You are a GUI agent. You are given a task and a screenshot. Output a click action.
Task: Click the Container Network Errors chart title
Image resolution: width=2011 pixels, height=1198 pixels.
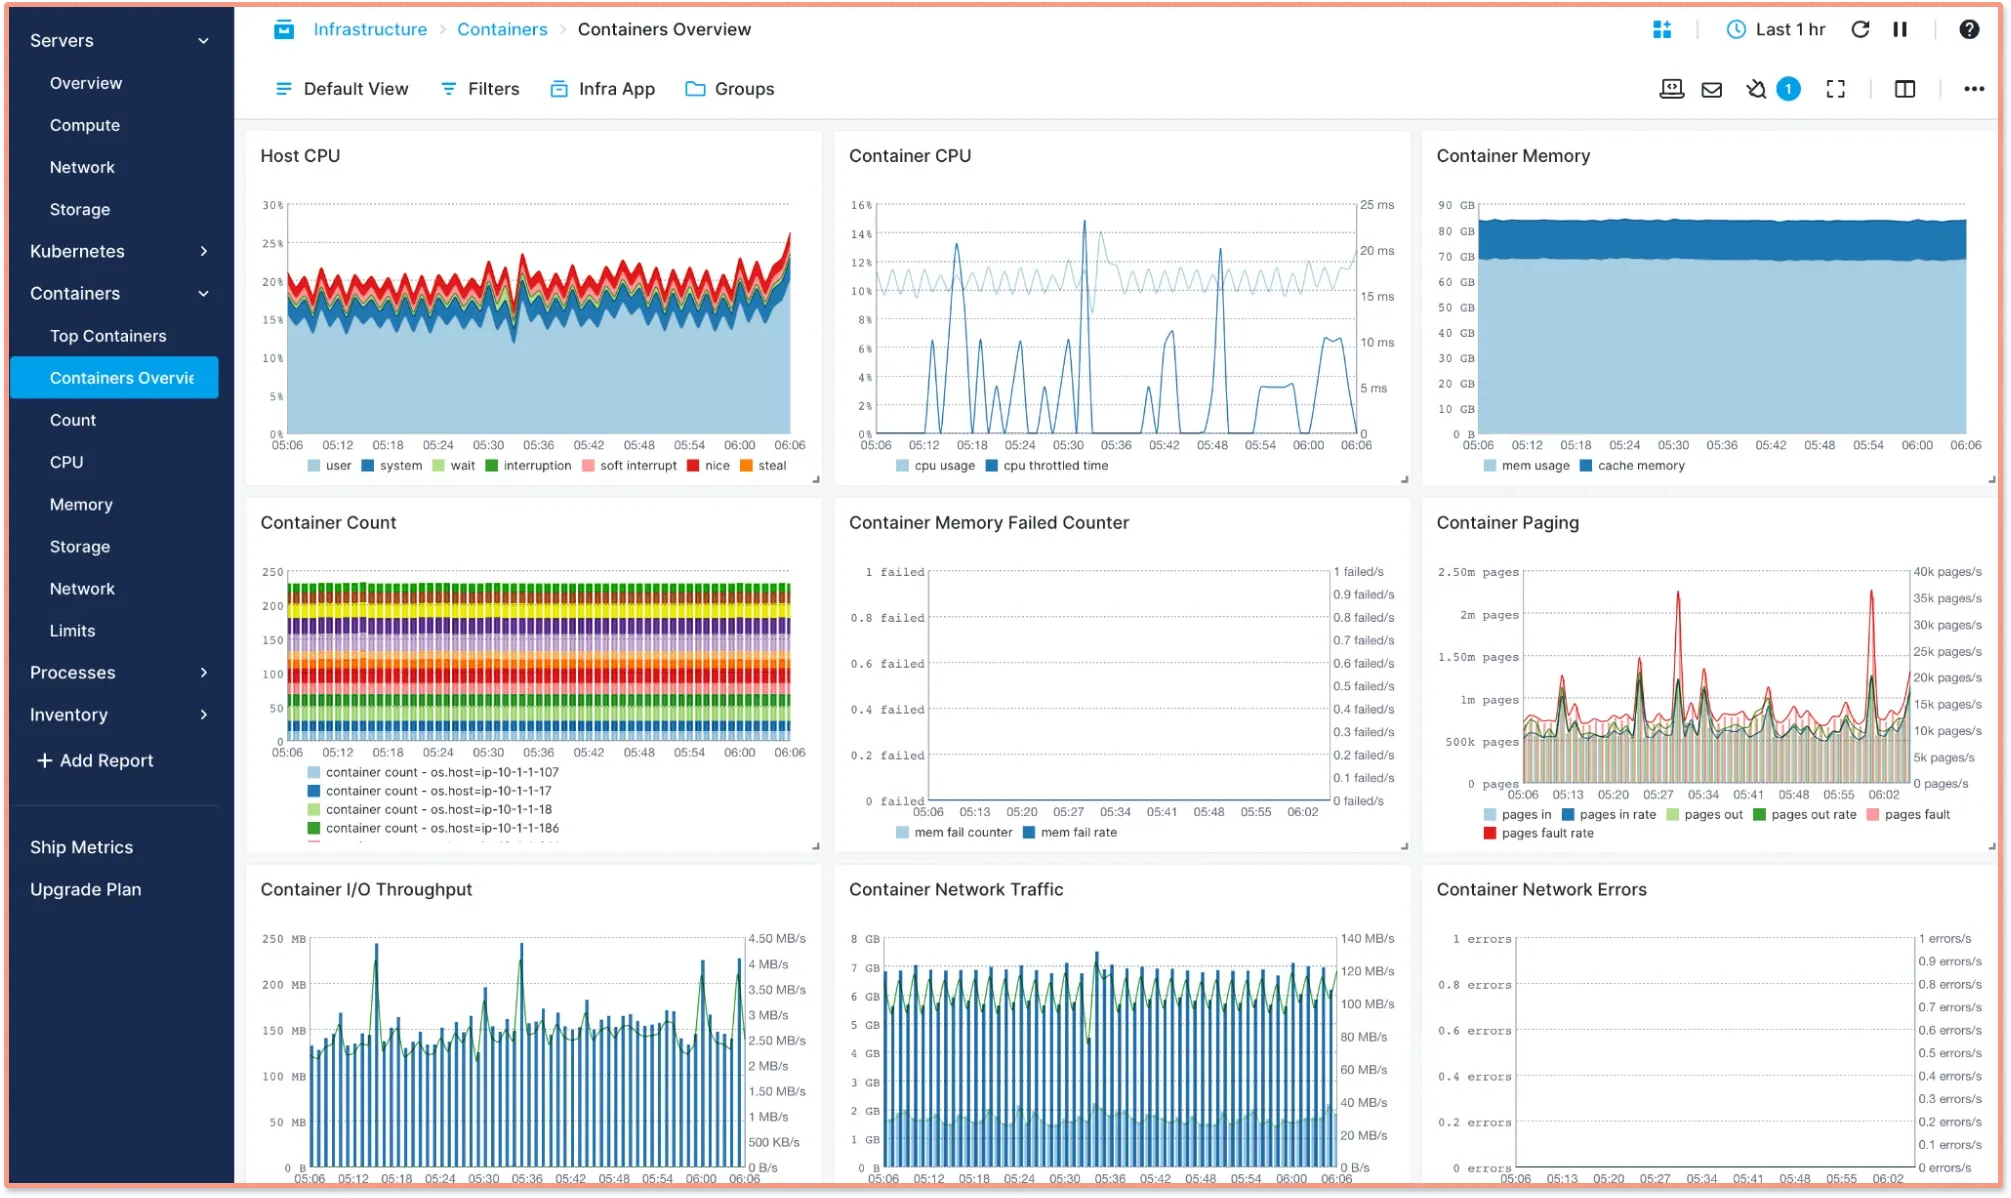pyautogui.click(x=1541, y=889)
